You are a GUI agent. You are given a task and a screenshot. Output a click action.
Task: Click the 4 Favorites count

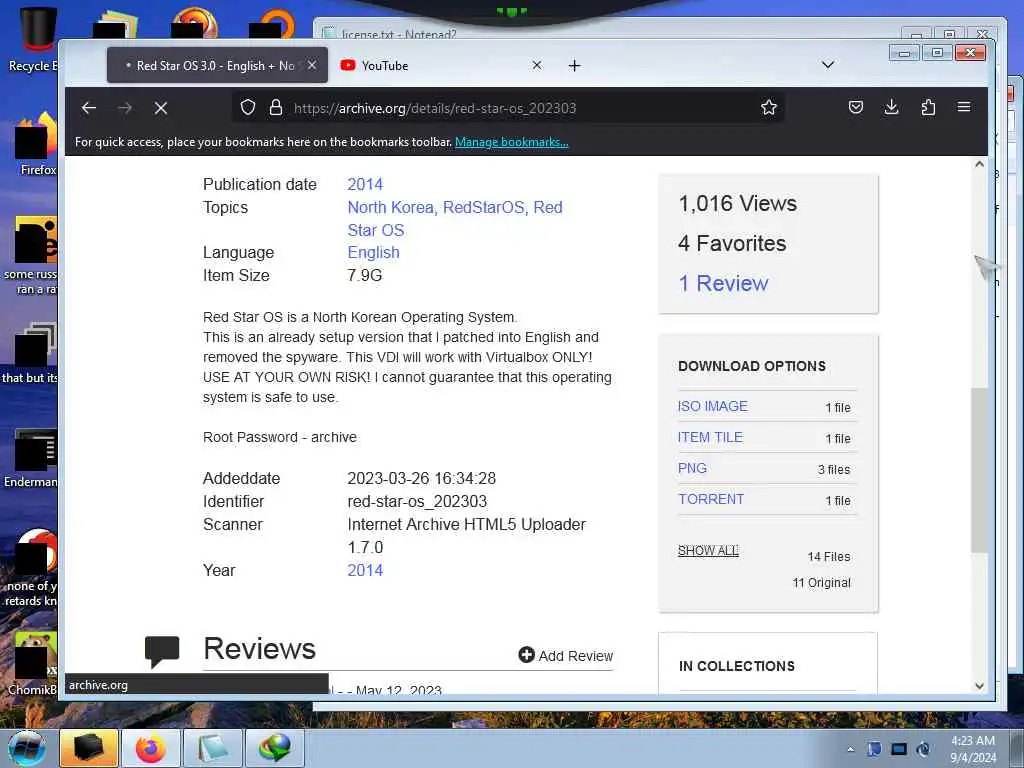pyautogui.click(x=732, y=243)
